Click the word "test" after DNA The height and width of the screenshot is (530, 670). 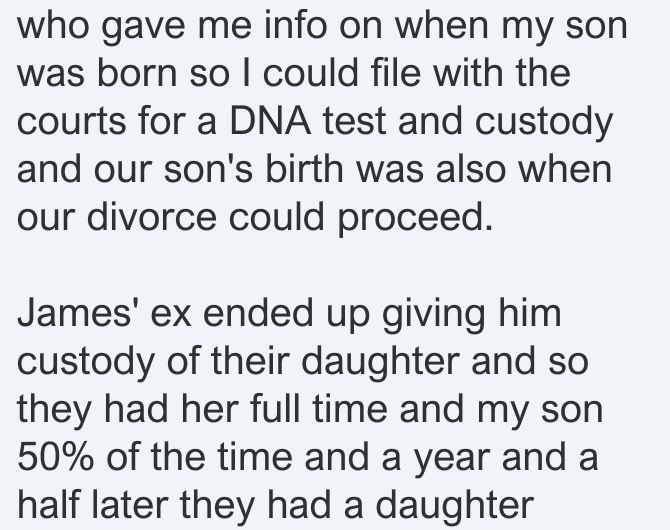coord(355,121)
